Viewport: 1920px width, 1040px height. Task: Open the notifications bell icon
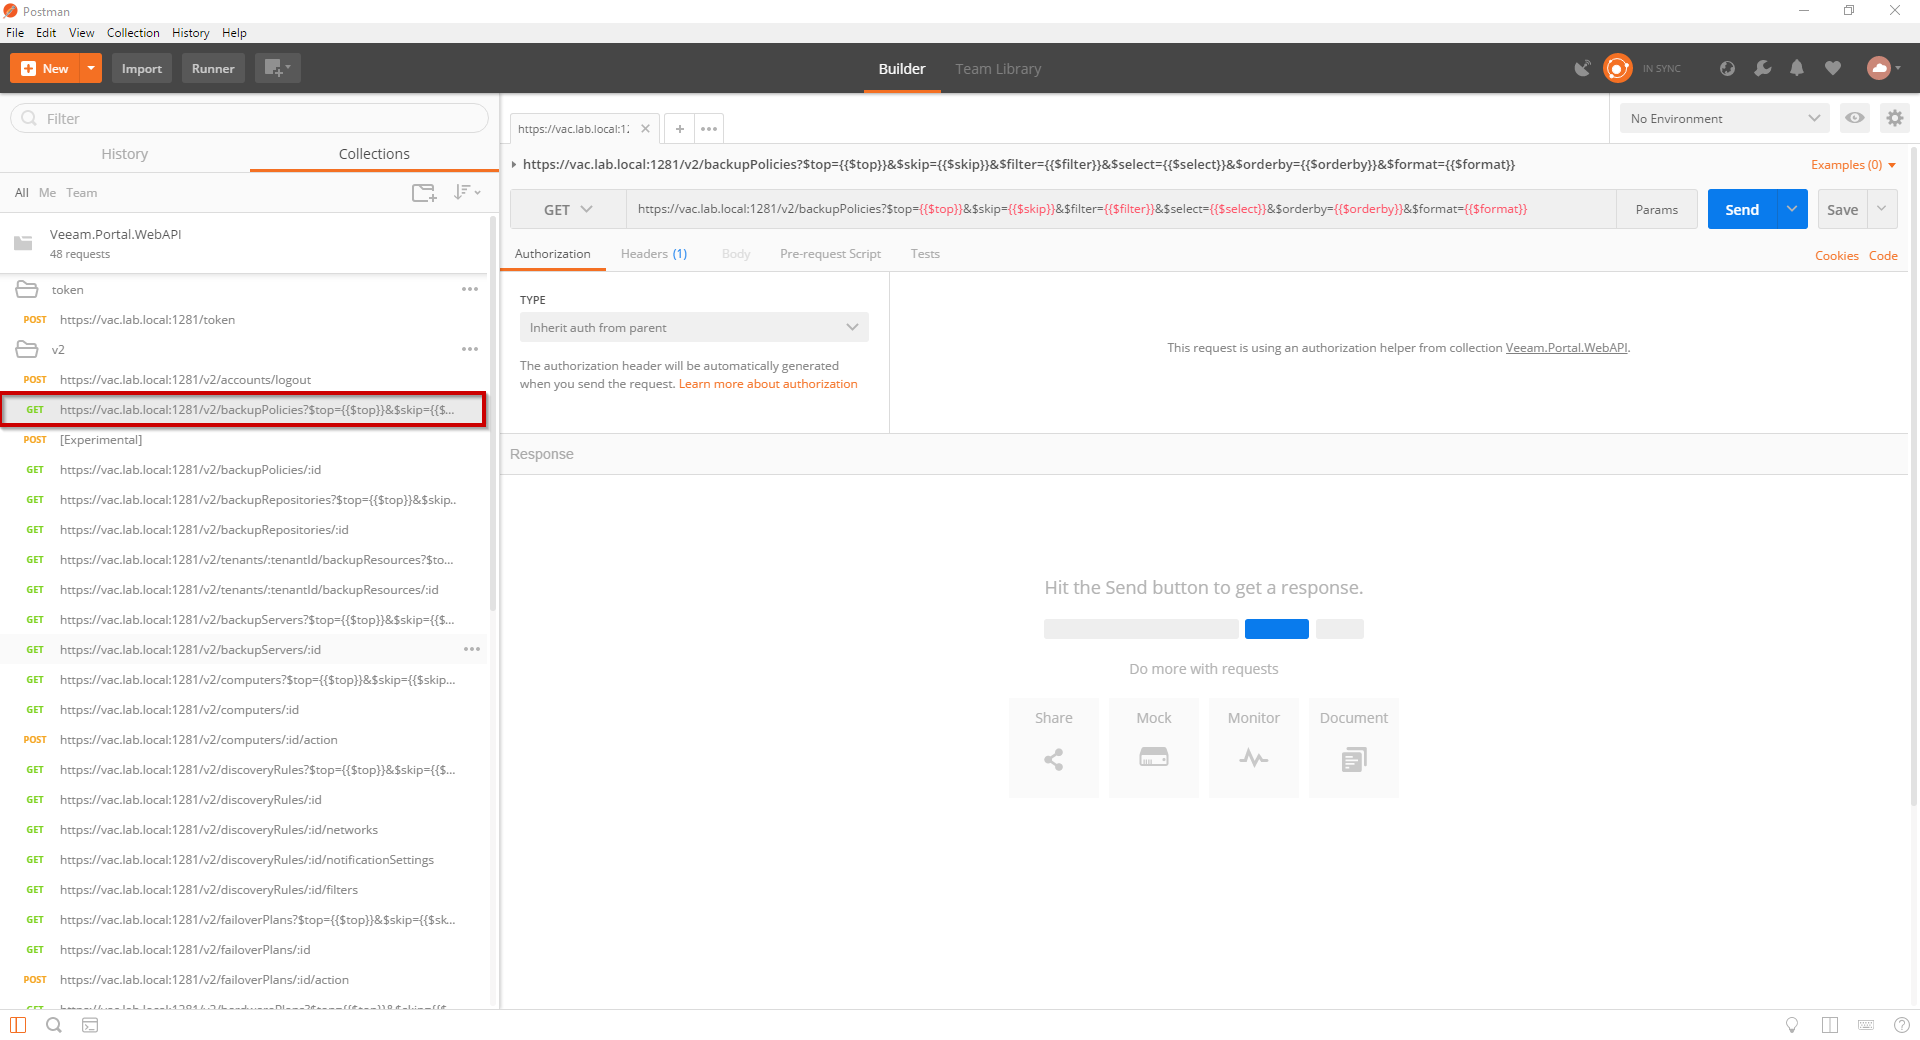click(1797, 68)
